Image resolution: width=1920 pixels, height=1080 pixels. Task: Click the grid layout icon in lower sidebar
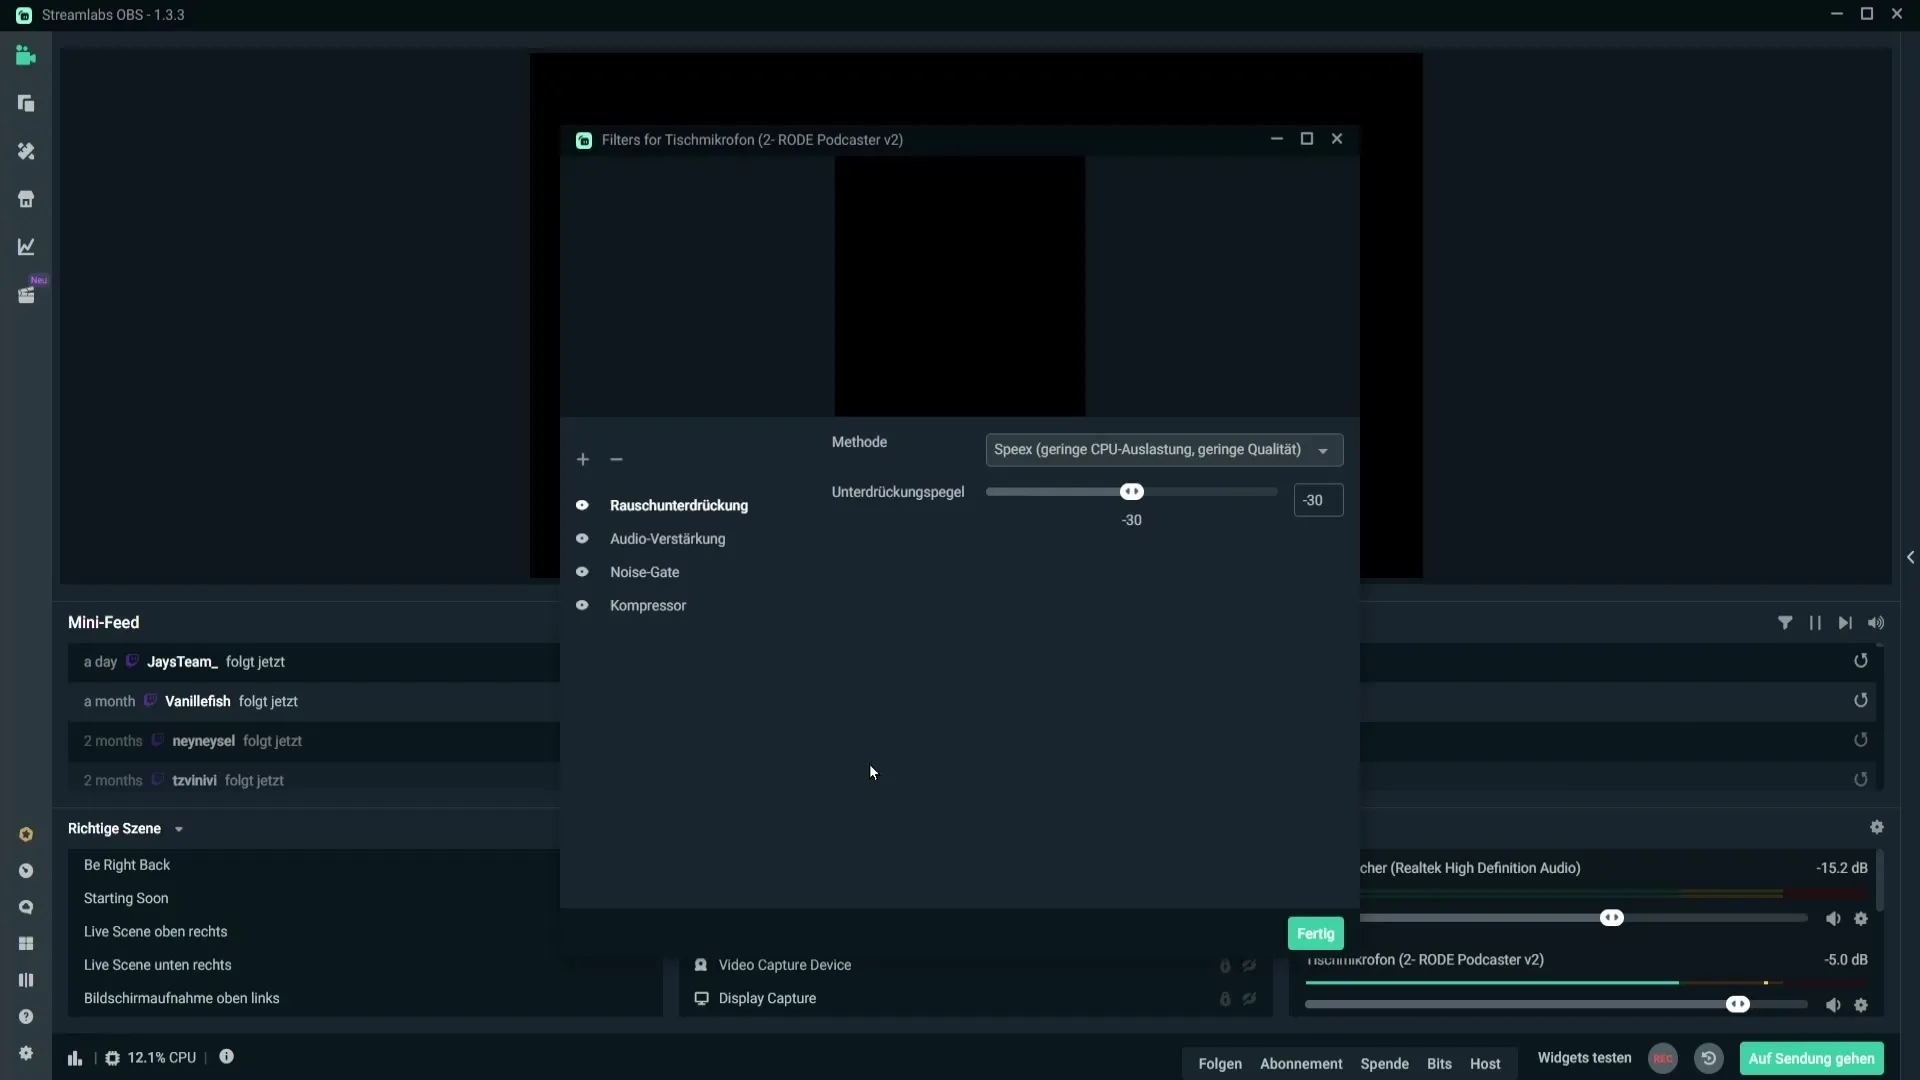[x=26, y=944]
